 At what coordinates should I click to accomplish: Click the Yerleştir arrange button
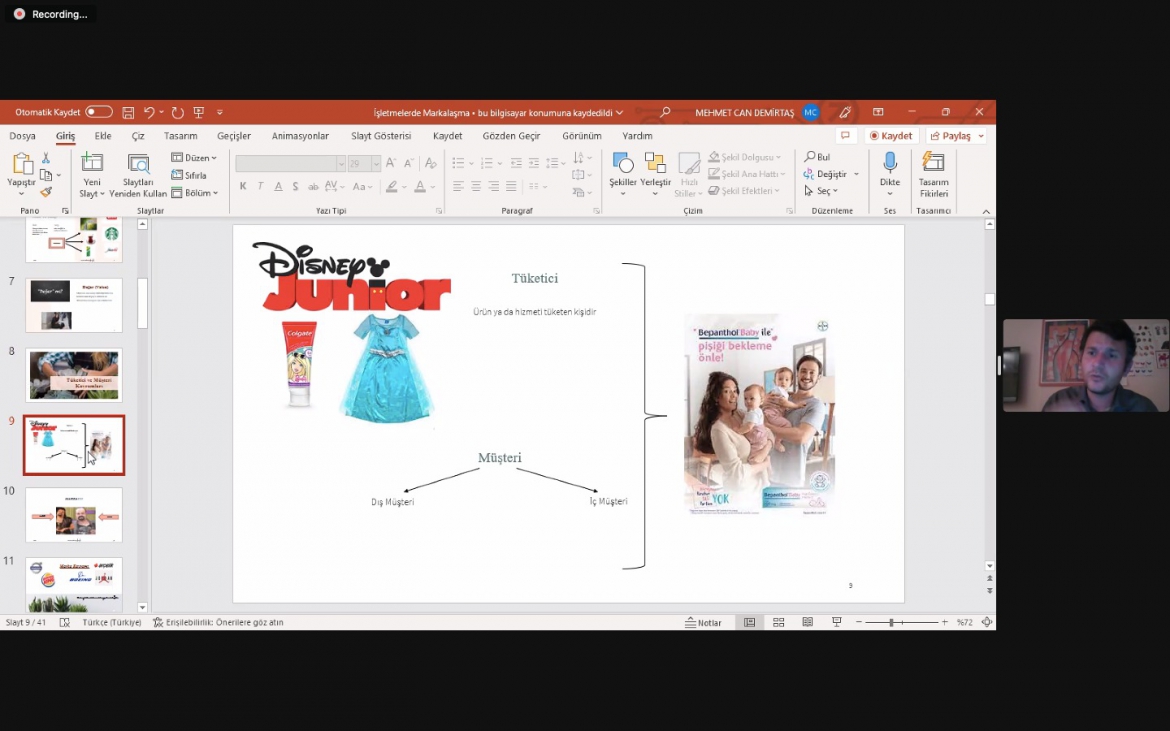655,175
